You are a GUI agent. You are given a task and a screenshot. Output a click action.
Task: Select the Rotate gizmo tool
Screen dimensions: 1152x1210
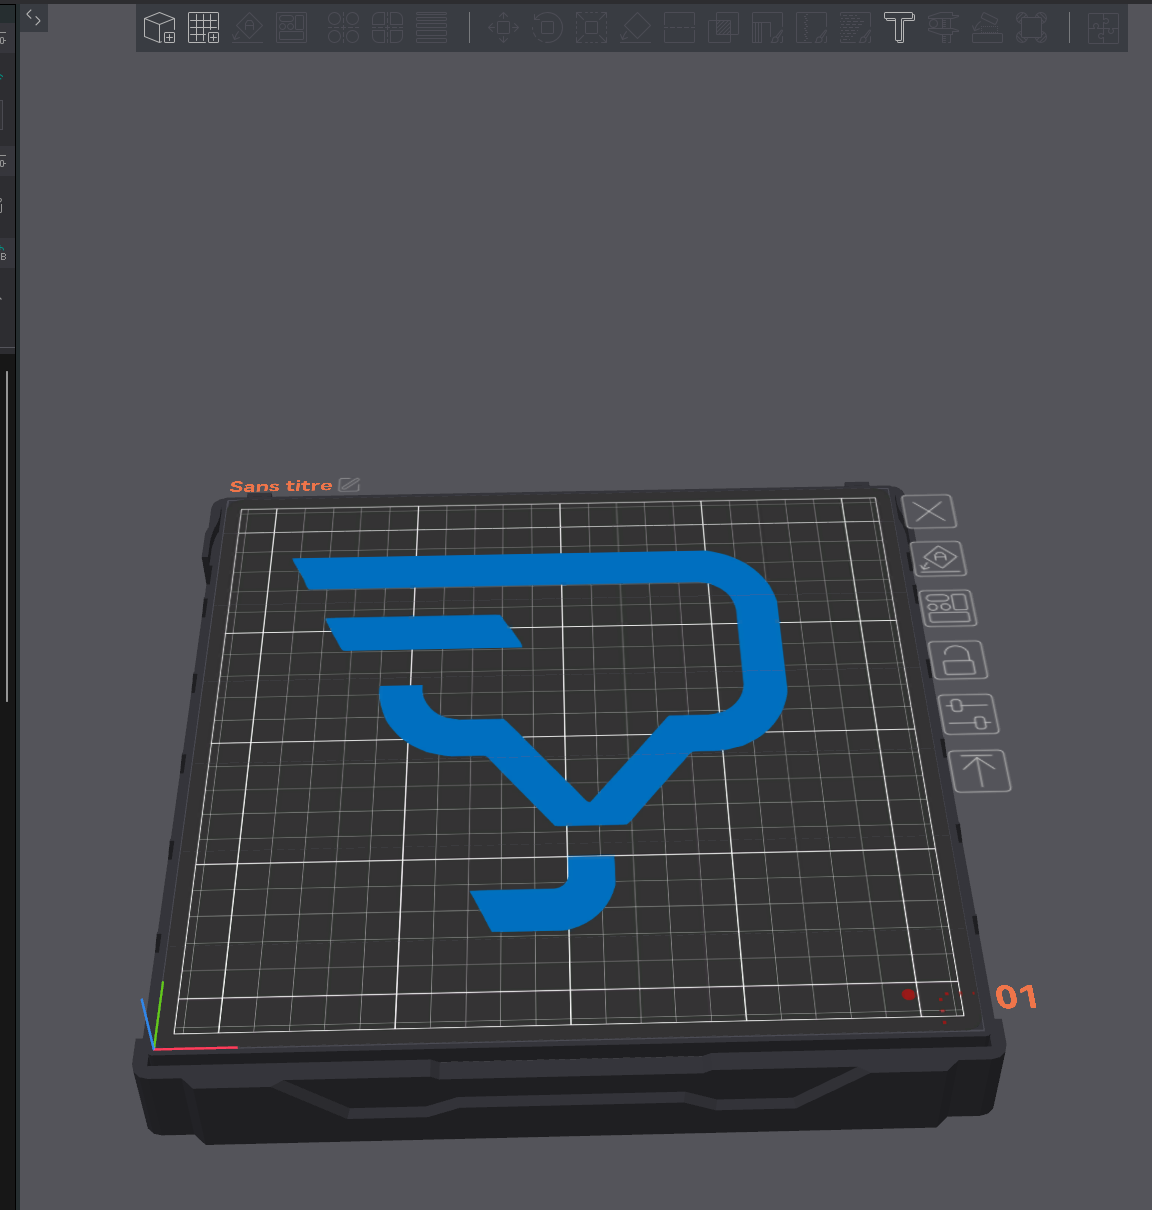click(547, 27)
